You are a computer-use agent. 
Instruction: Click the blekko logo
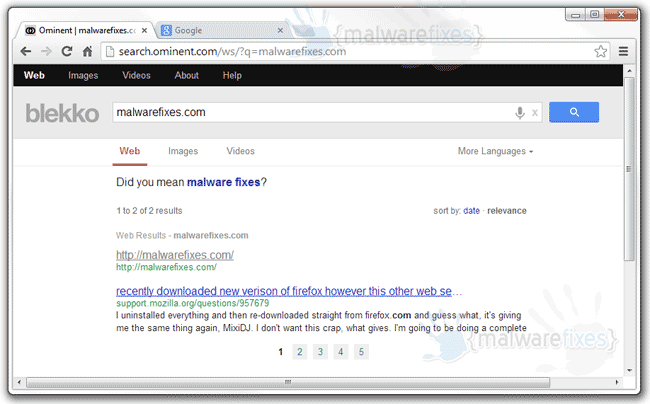pos(62,113)
